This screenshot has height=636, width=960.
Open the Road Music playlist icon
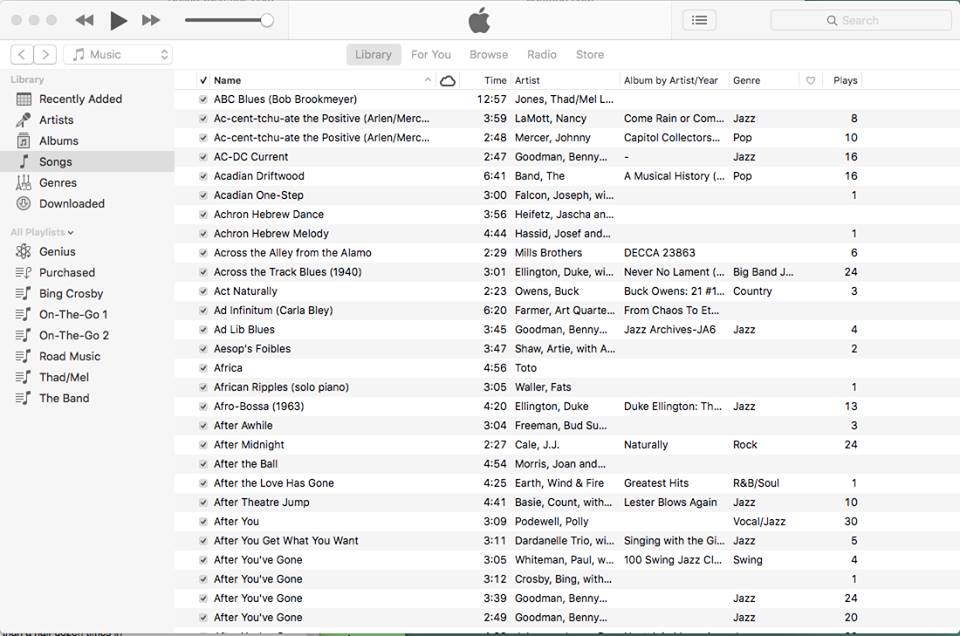click(x=23, y=356)
